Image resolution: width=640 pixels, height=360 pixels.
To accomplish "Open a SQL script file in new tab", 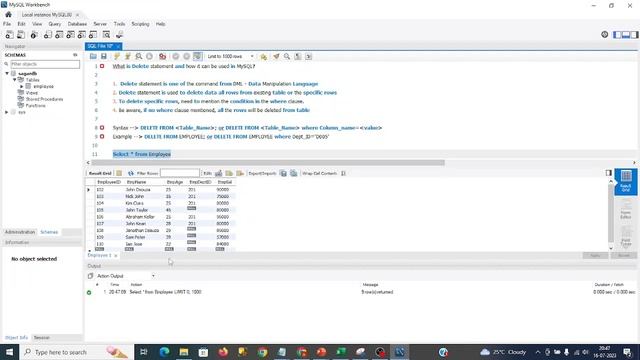I will click(21, 35).
